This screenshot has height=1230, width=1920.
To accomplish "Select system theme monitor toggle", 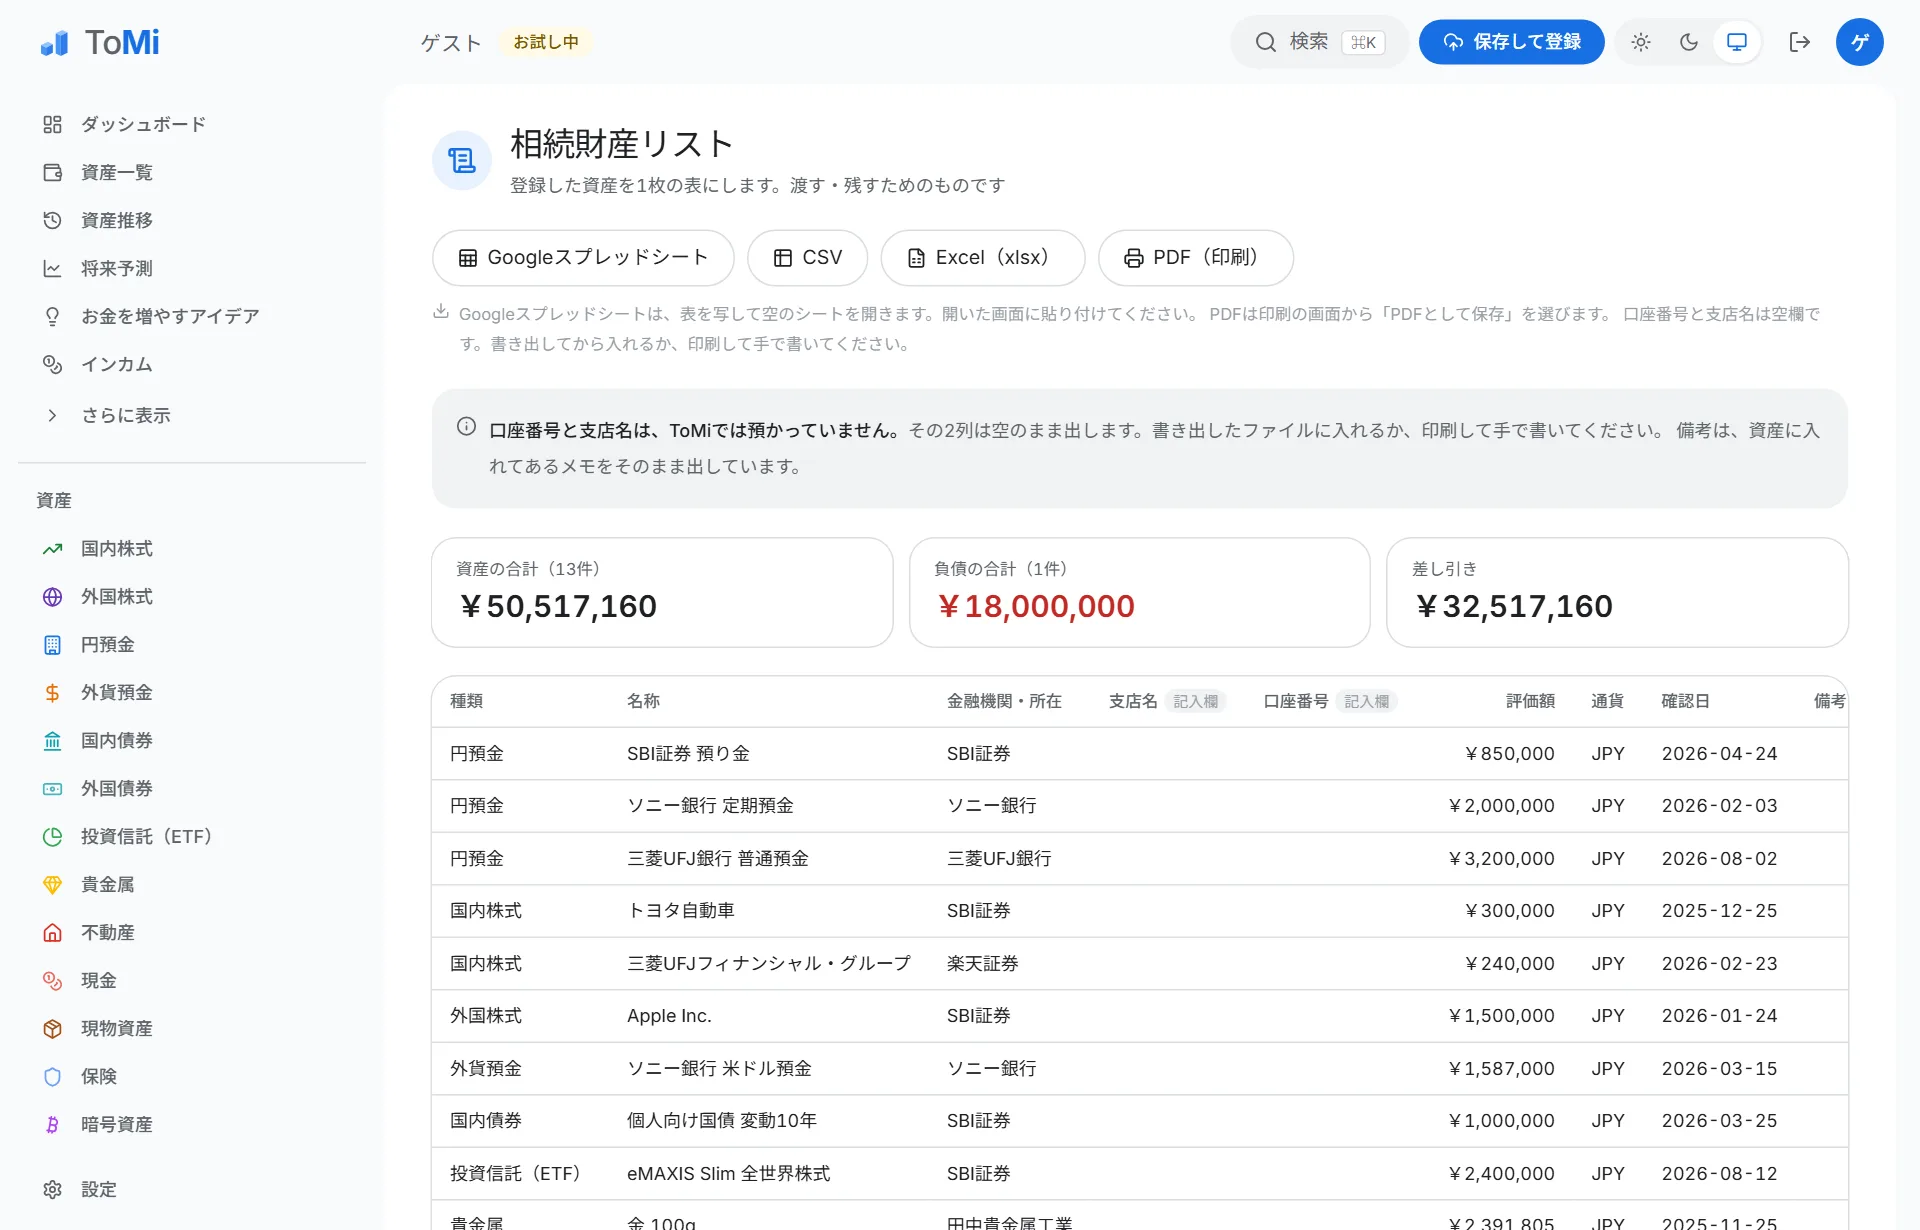I will pos(1737,42).
